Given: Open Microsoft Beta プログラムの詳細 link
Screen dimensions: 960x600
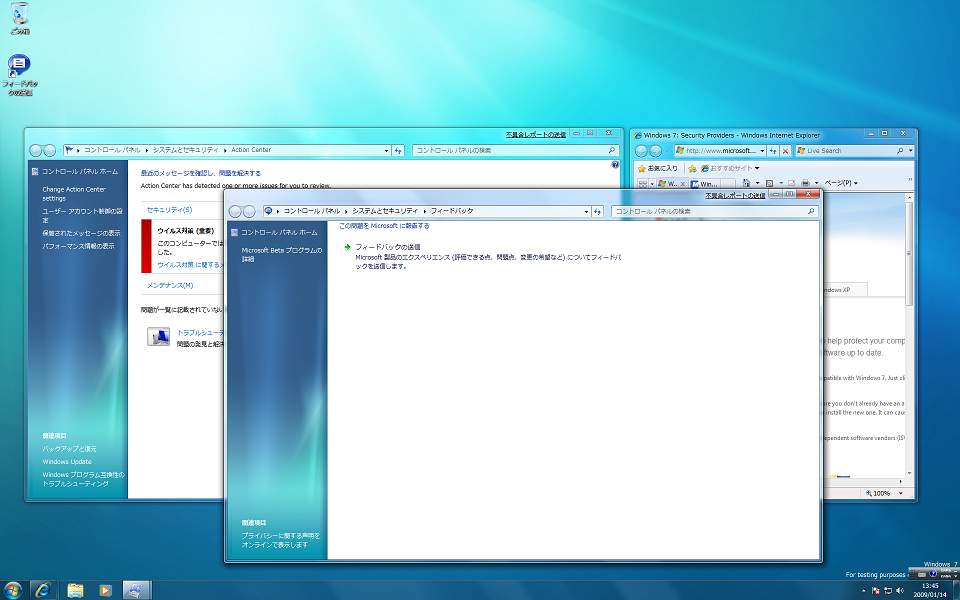Looking at the screenshot, I should [x=282, y=255].
